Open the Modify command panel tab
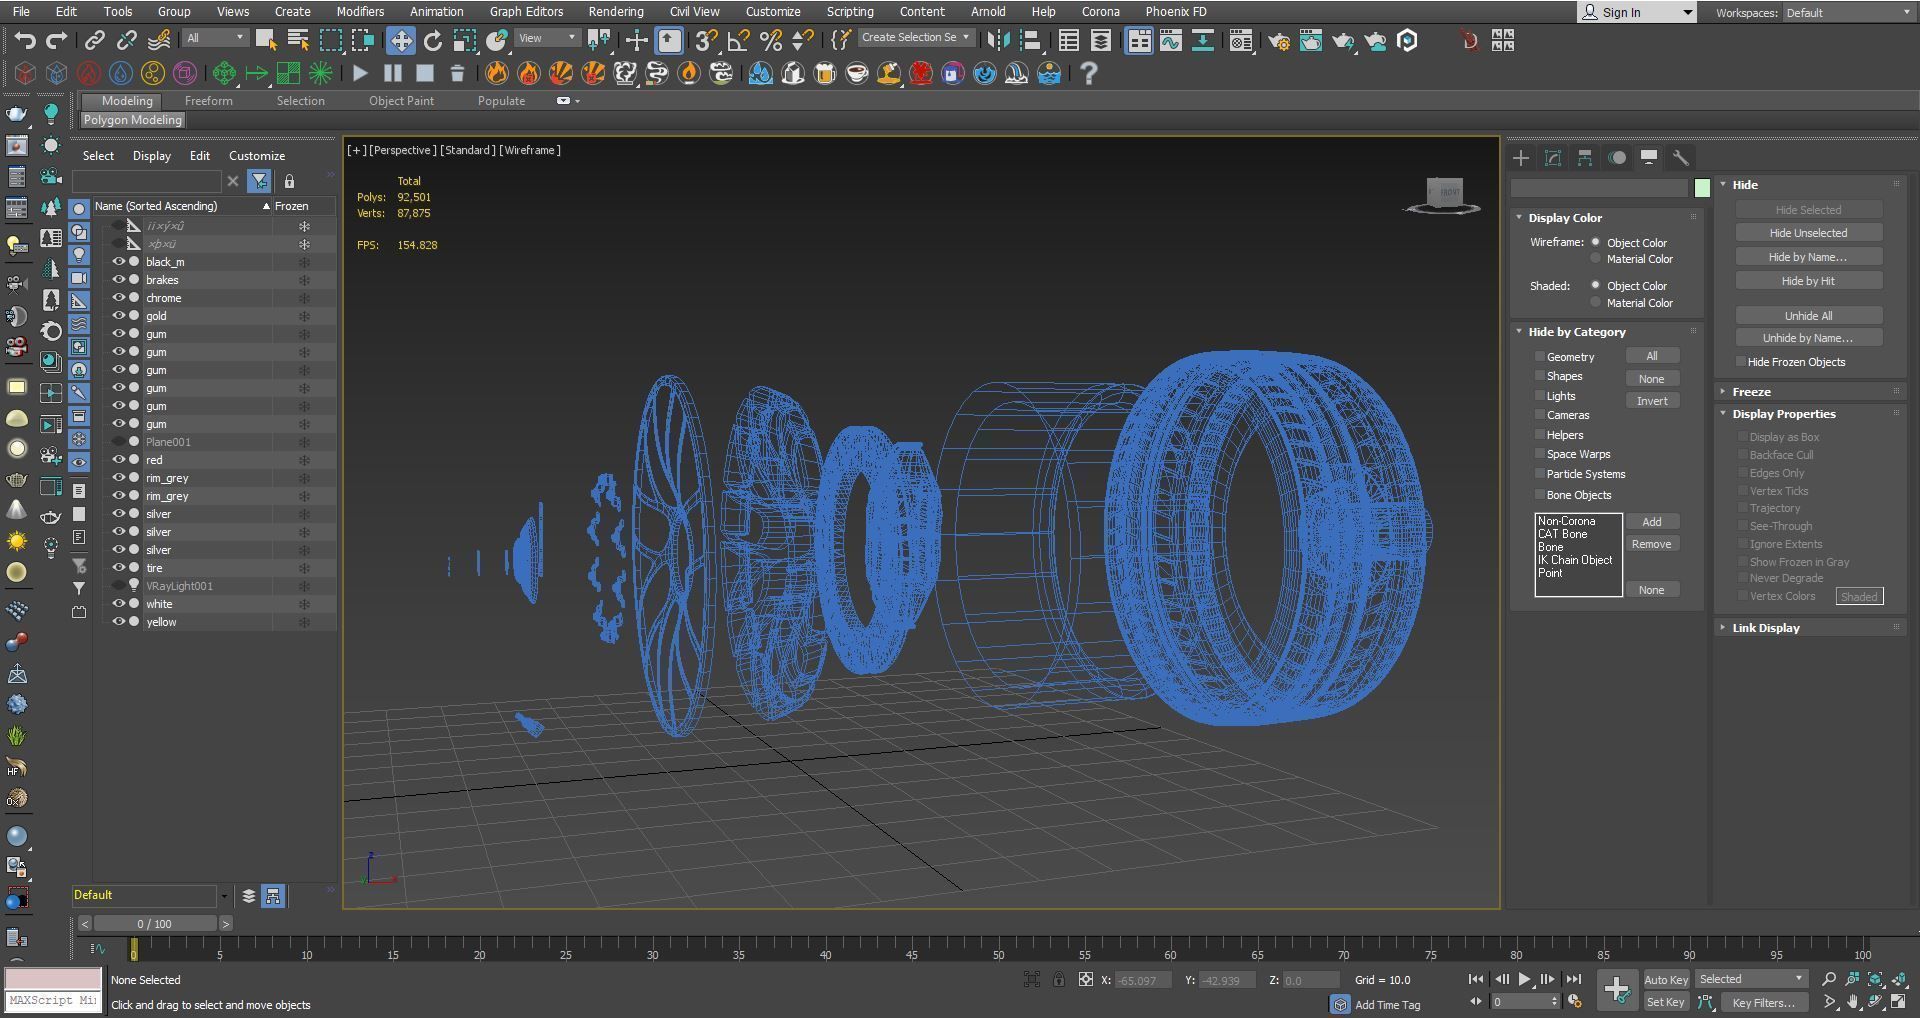The height and width of the screenshot is (1018, 1920). point(1553,158)
